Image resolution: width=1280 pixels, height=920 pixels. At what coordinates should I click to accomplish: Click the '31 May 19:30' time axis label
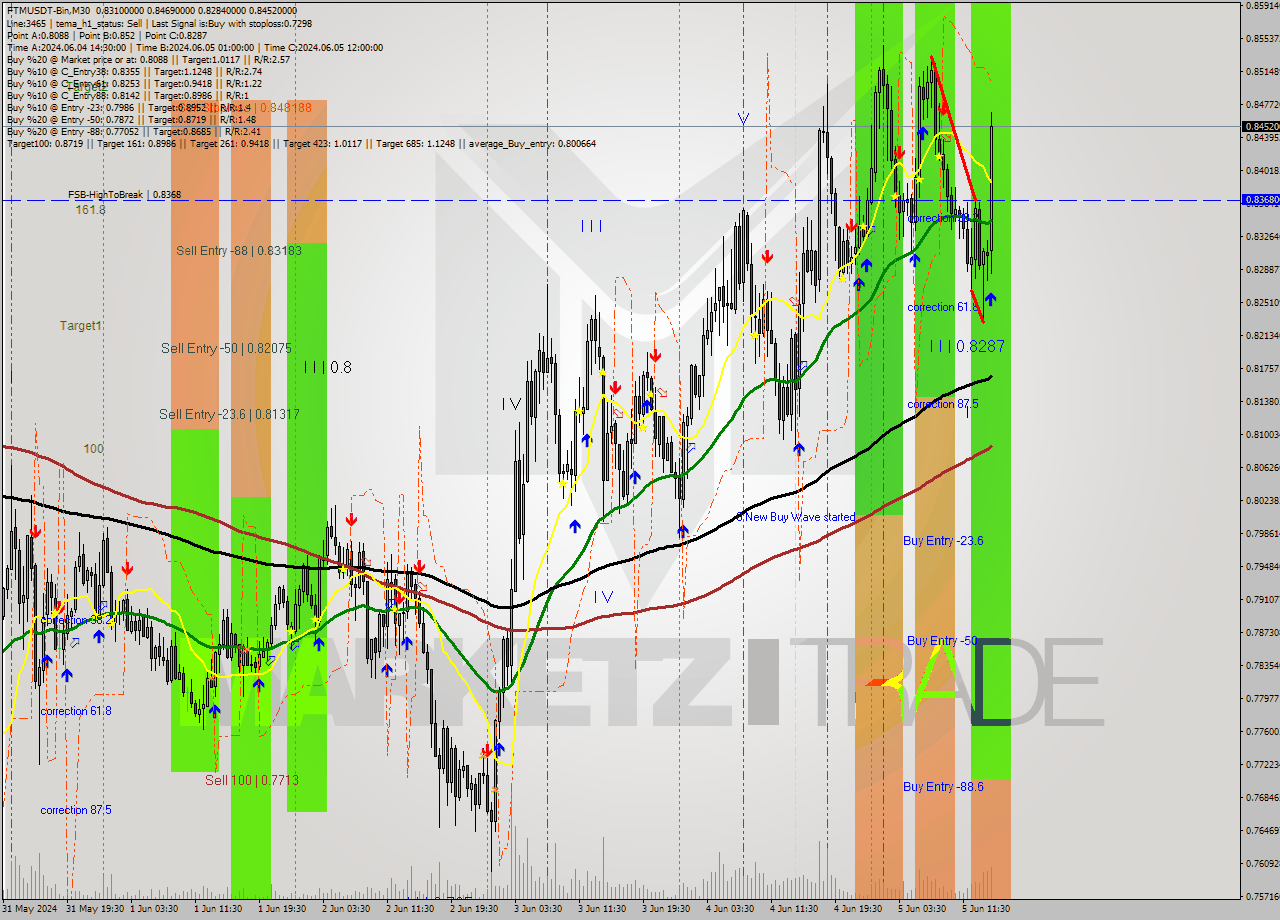pos(95,909)
